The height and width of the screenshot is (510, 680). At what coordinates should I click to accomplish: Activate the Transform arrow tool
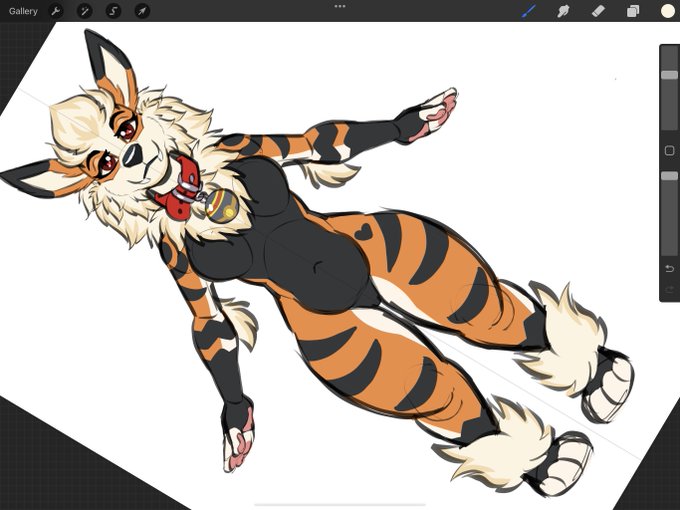(x=142, y=11)
